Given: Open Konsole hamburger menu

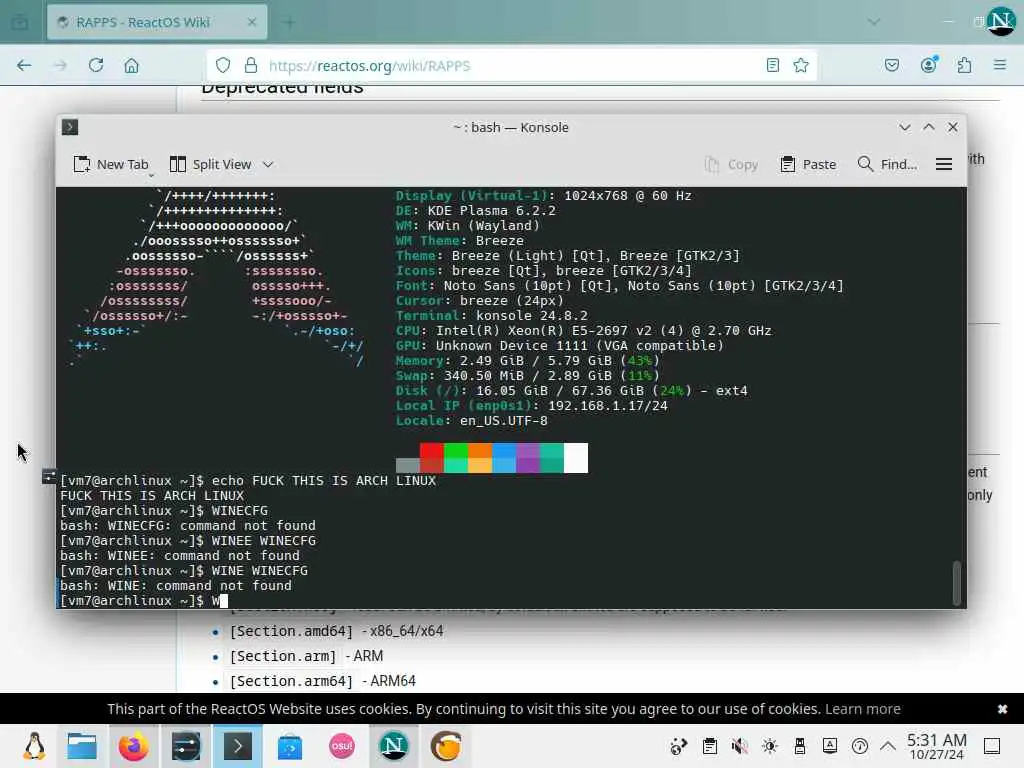Looking at the screenshot, I should point(944,165).
